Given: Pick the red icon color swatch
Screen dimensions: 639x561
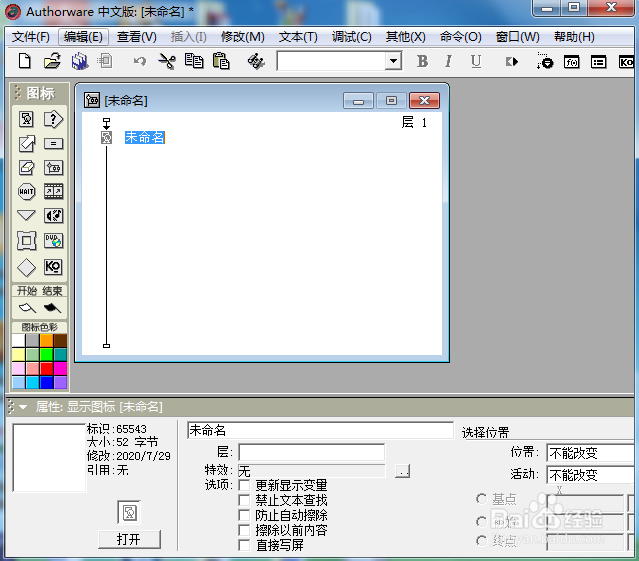Looking at the screenshot, I should pyautogui.click(x=46, y=368).
